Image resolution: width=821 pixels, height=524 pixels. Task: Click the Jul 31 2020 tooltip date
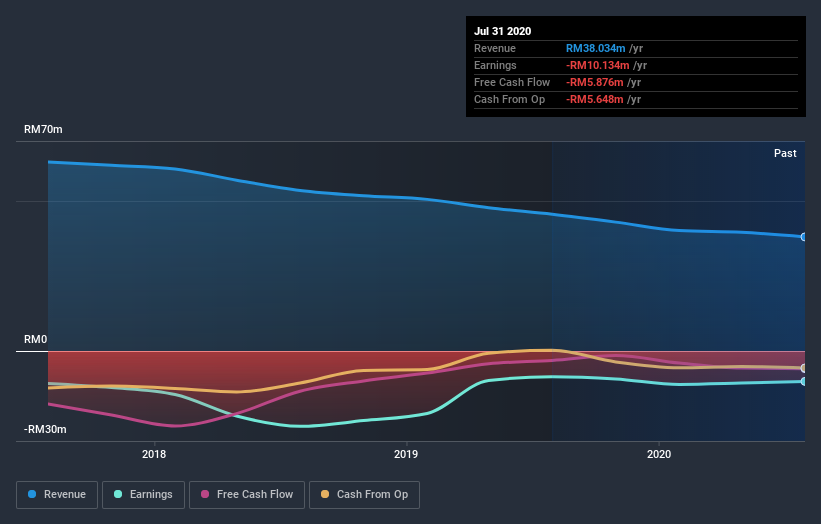[502, 31]
